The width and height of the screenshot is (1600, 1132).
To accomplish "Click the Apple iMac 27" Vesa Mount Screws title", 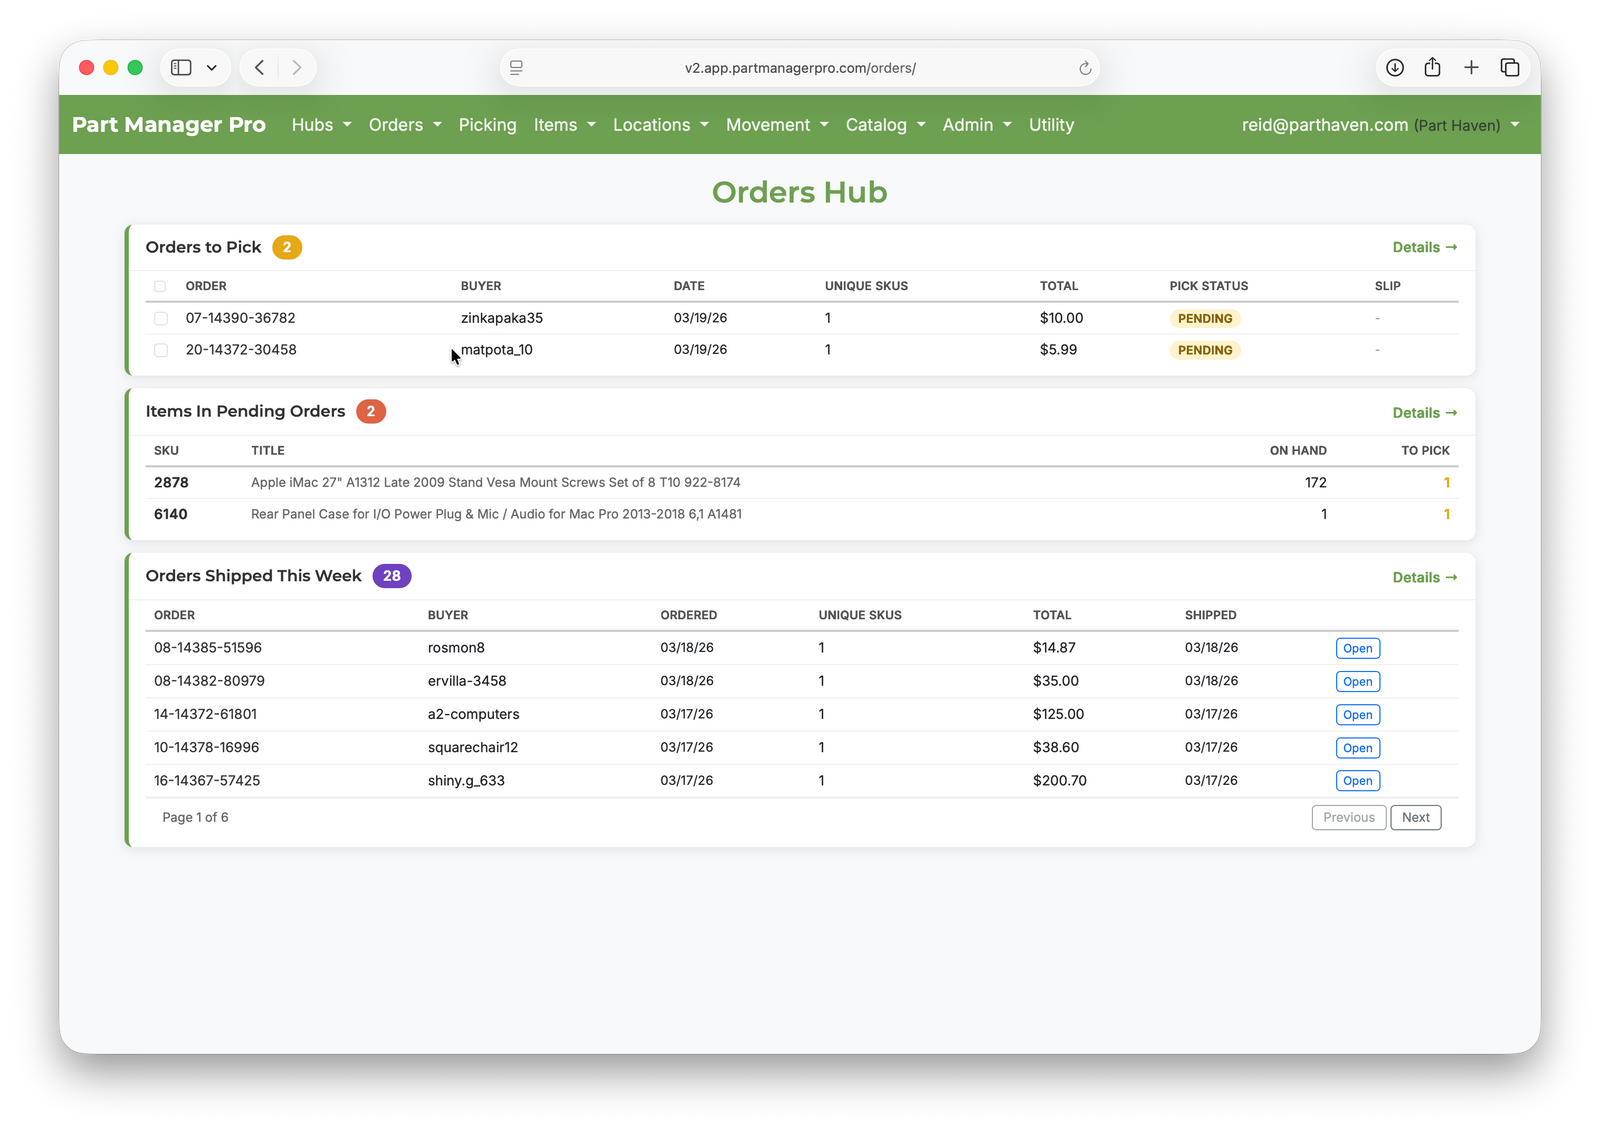I will (x=496, y=482).
